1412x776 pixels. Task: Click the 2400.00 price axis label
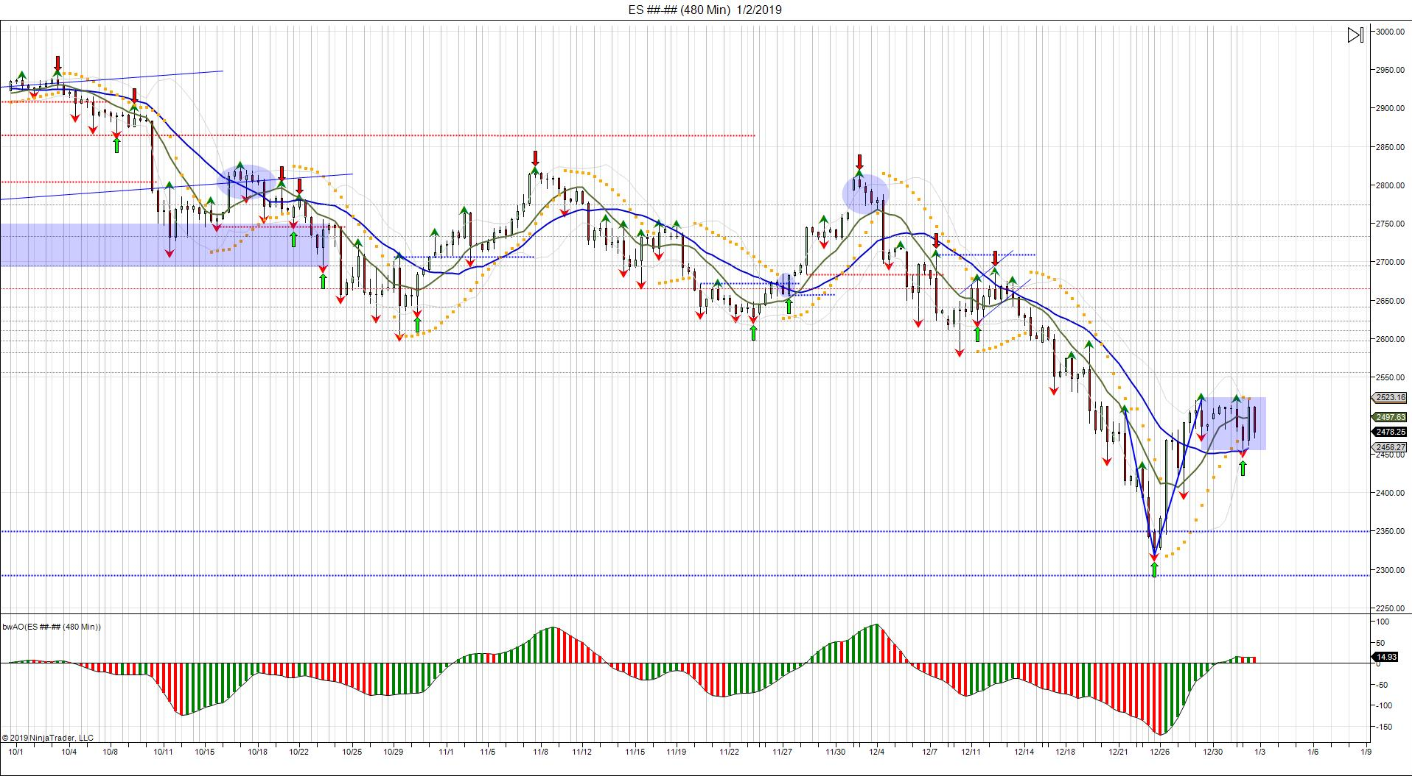coord(1392,493)
